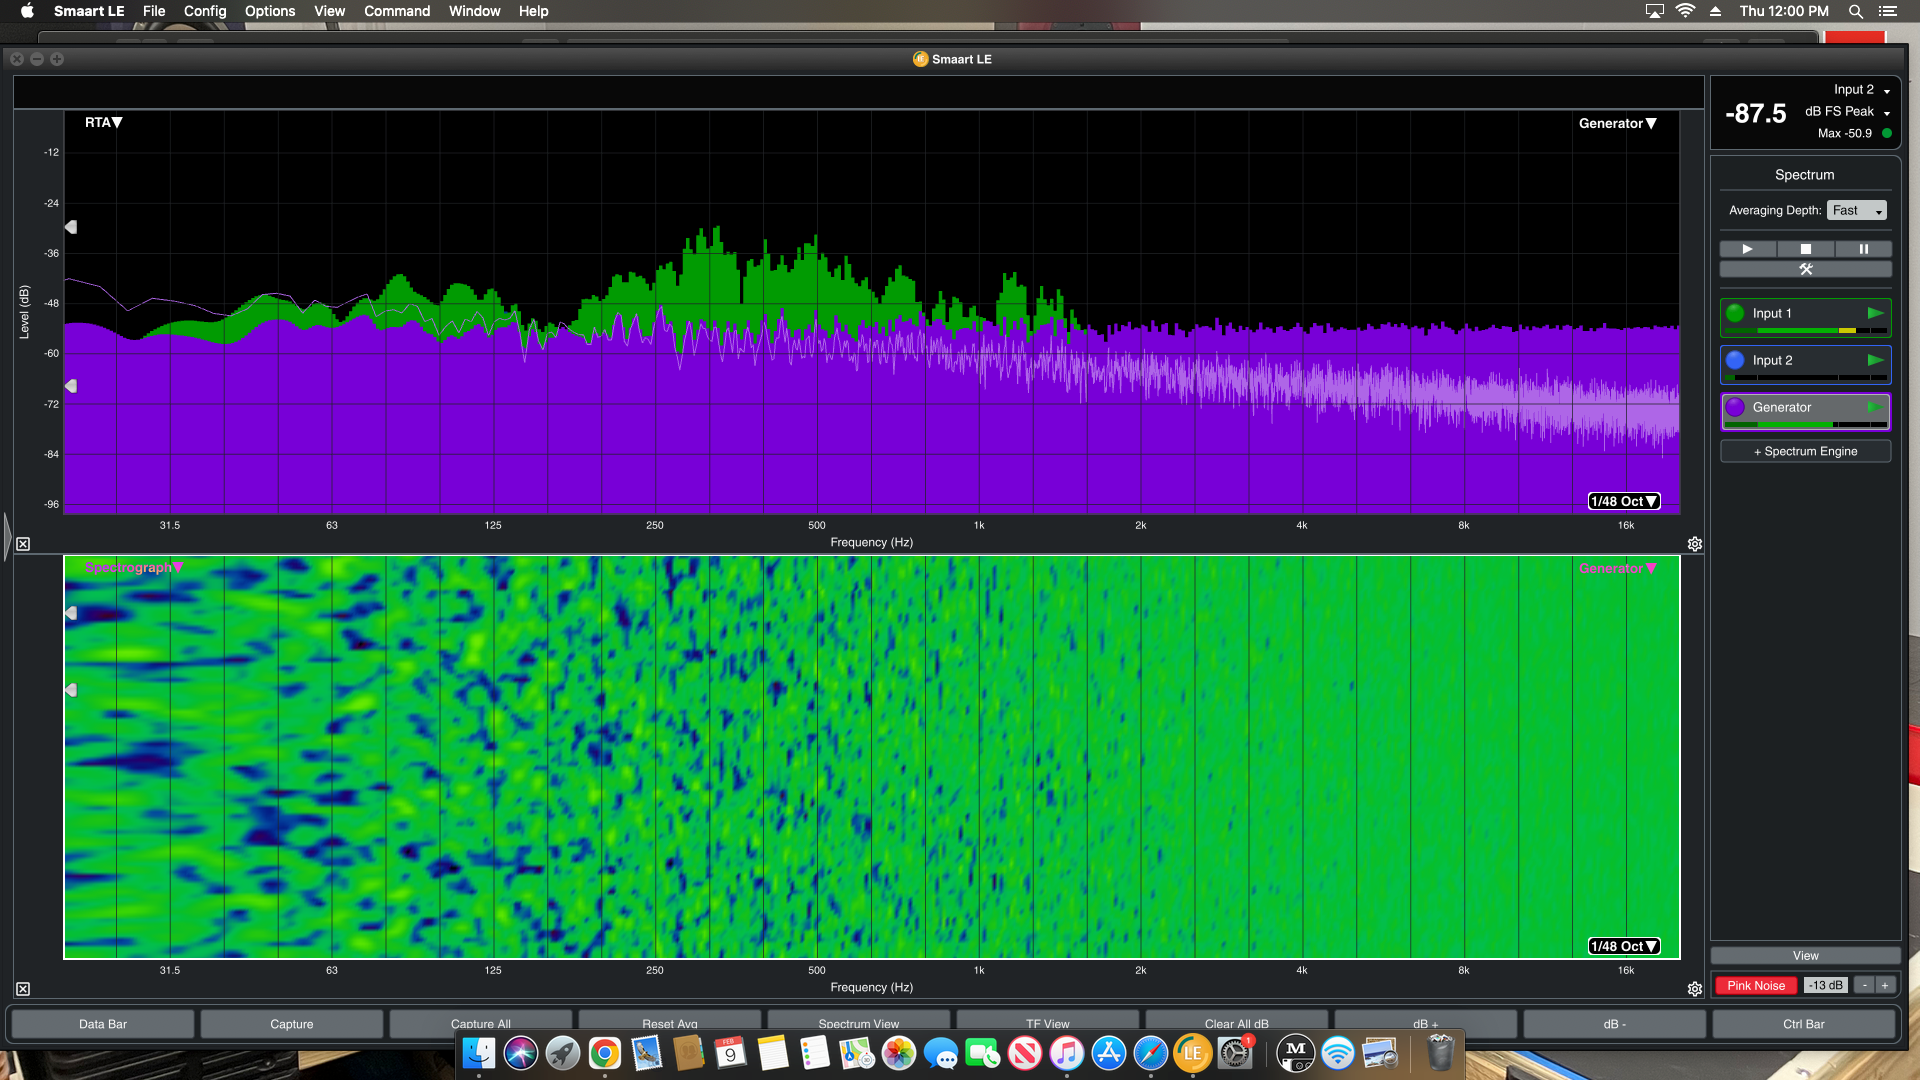Open Messages from the dock

tap(941, 1052)
